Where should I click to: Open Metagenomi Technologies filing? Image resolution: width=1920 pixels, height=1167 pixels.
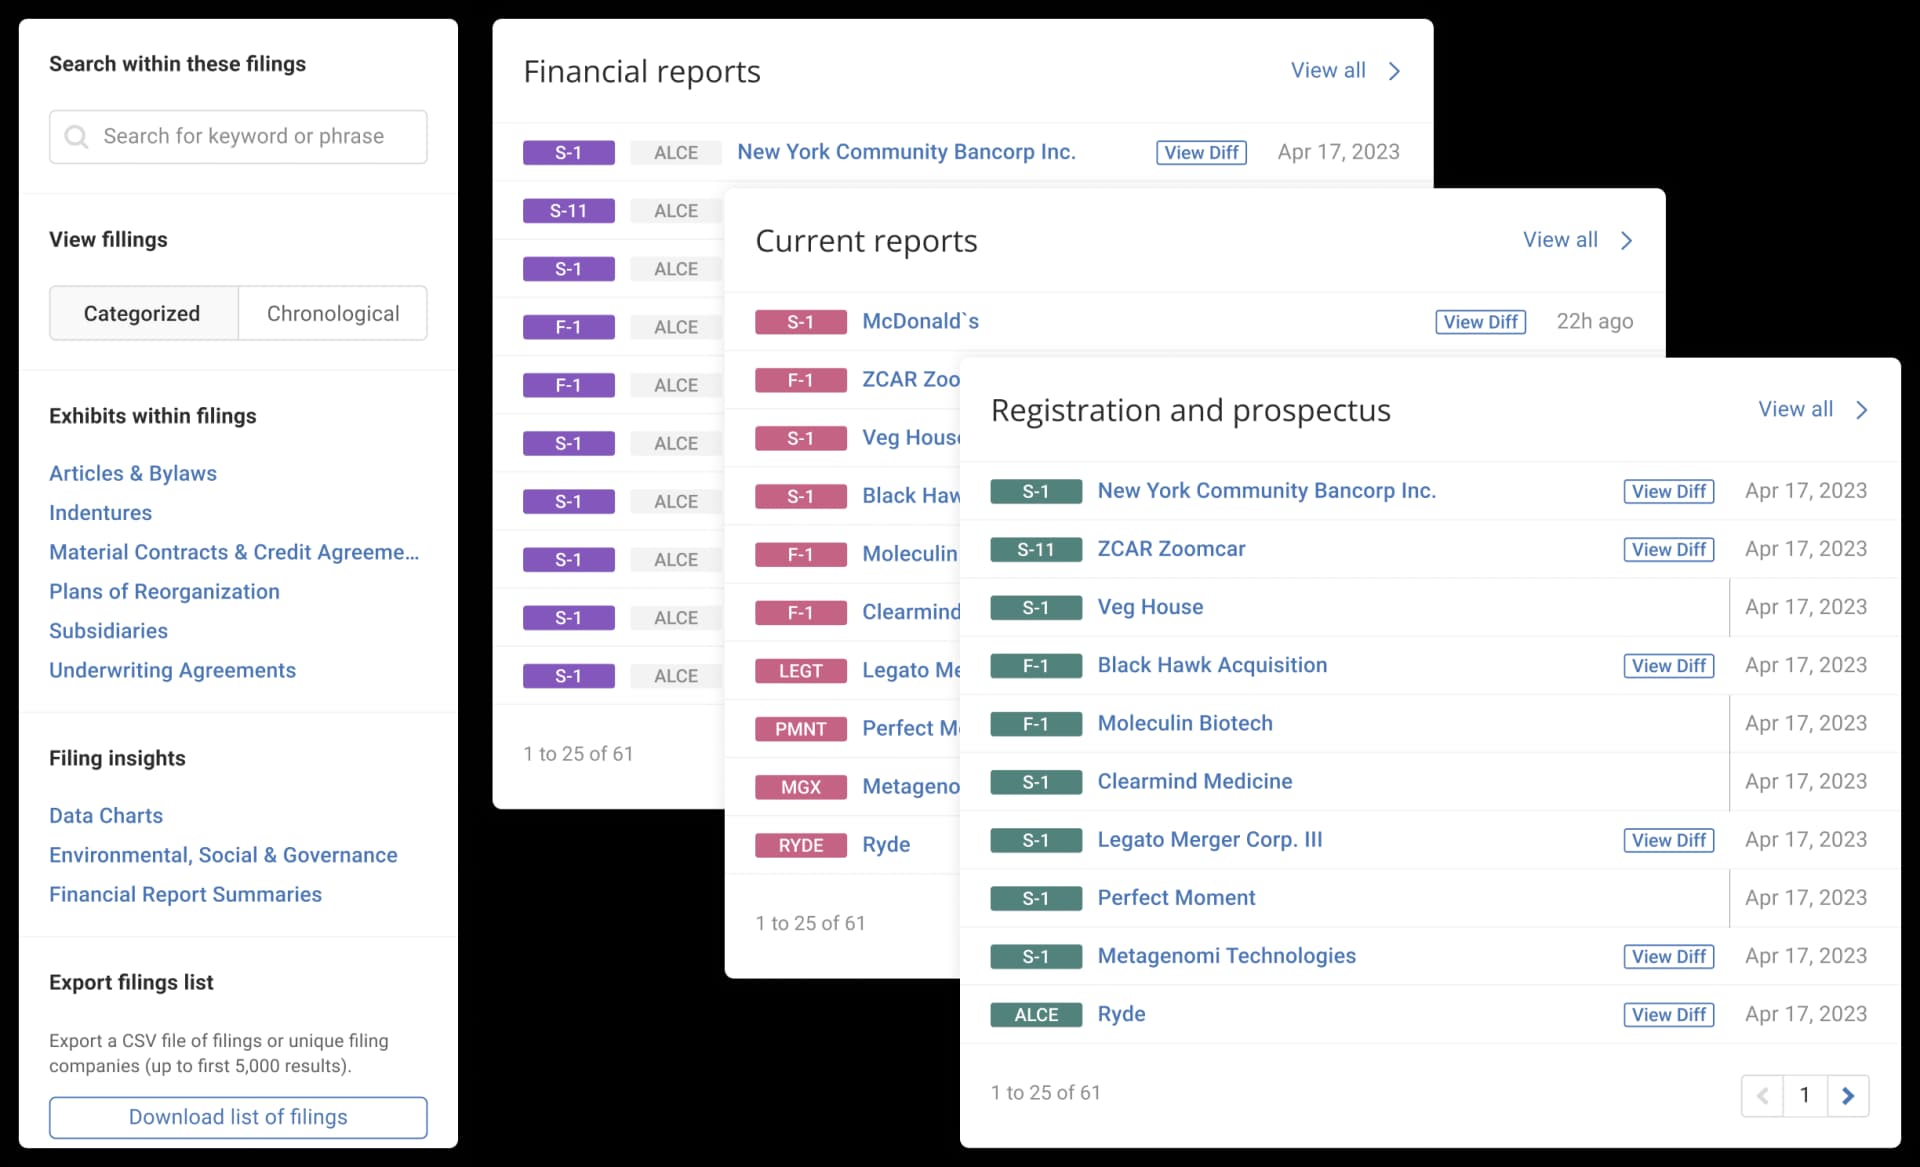tap(1226, 955)
